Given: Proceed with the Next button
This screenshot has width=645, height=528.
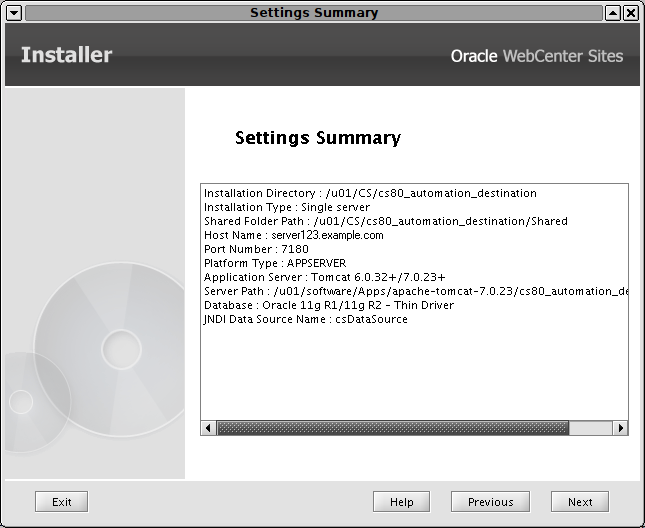Looking at the screenshot, I should click(580, 502).
